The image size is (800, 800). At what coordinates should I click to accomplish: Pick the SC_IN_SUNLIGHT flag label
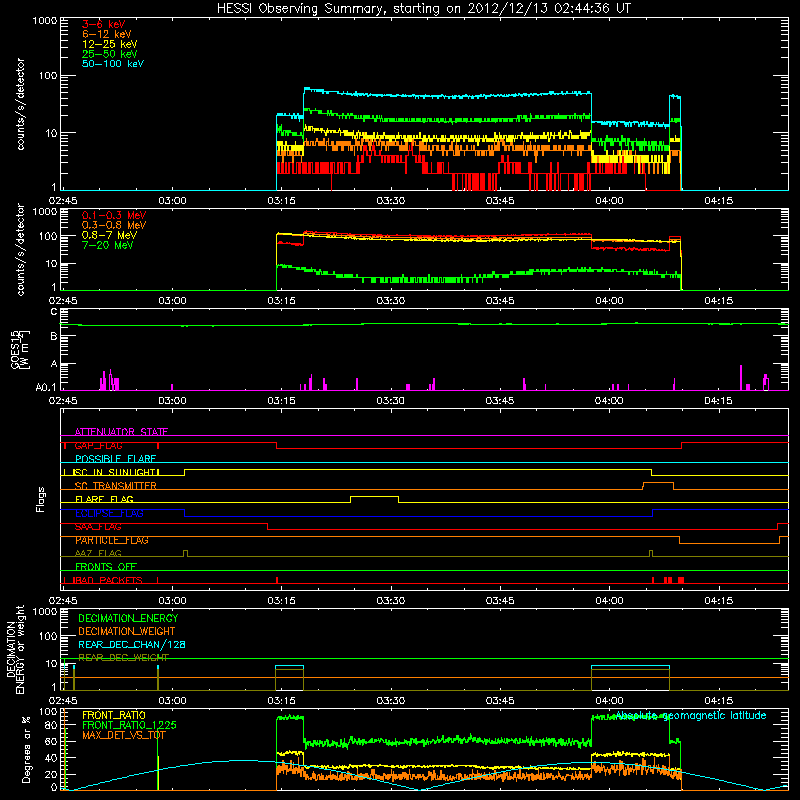(x=115, y=472)
